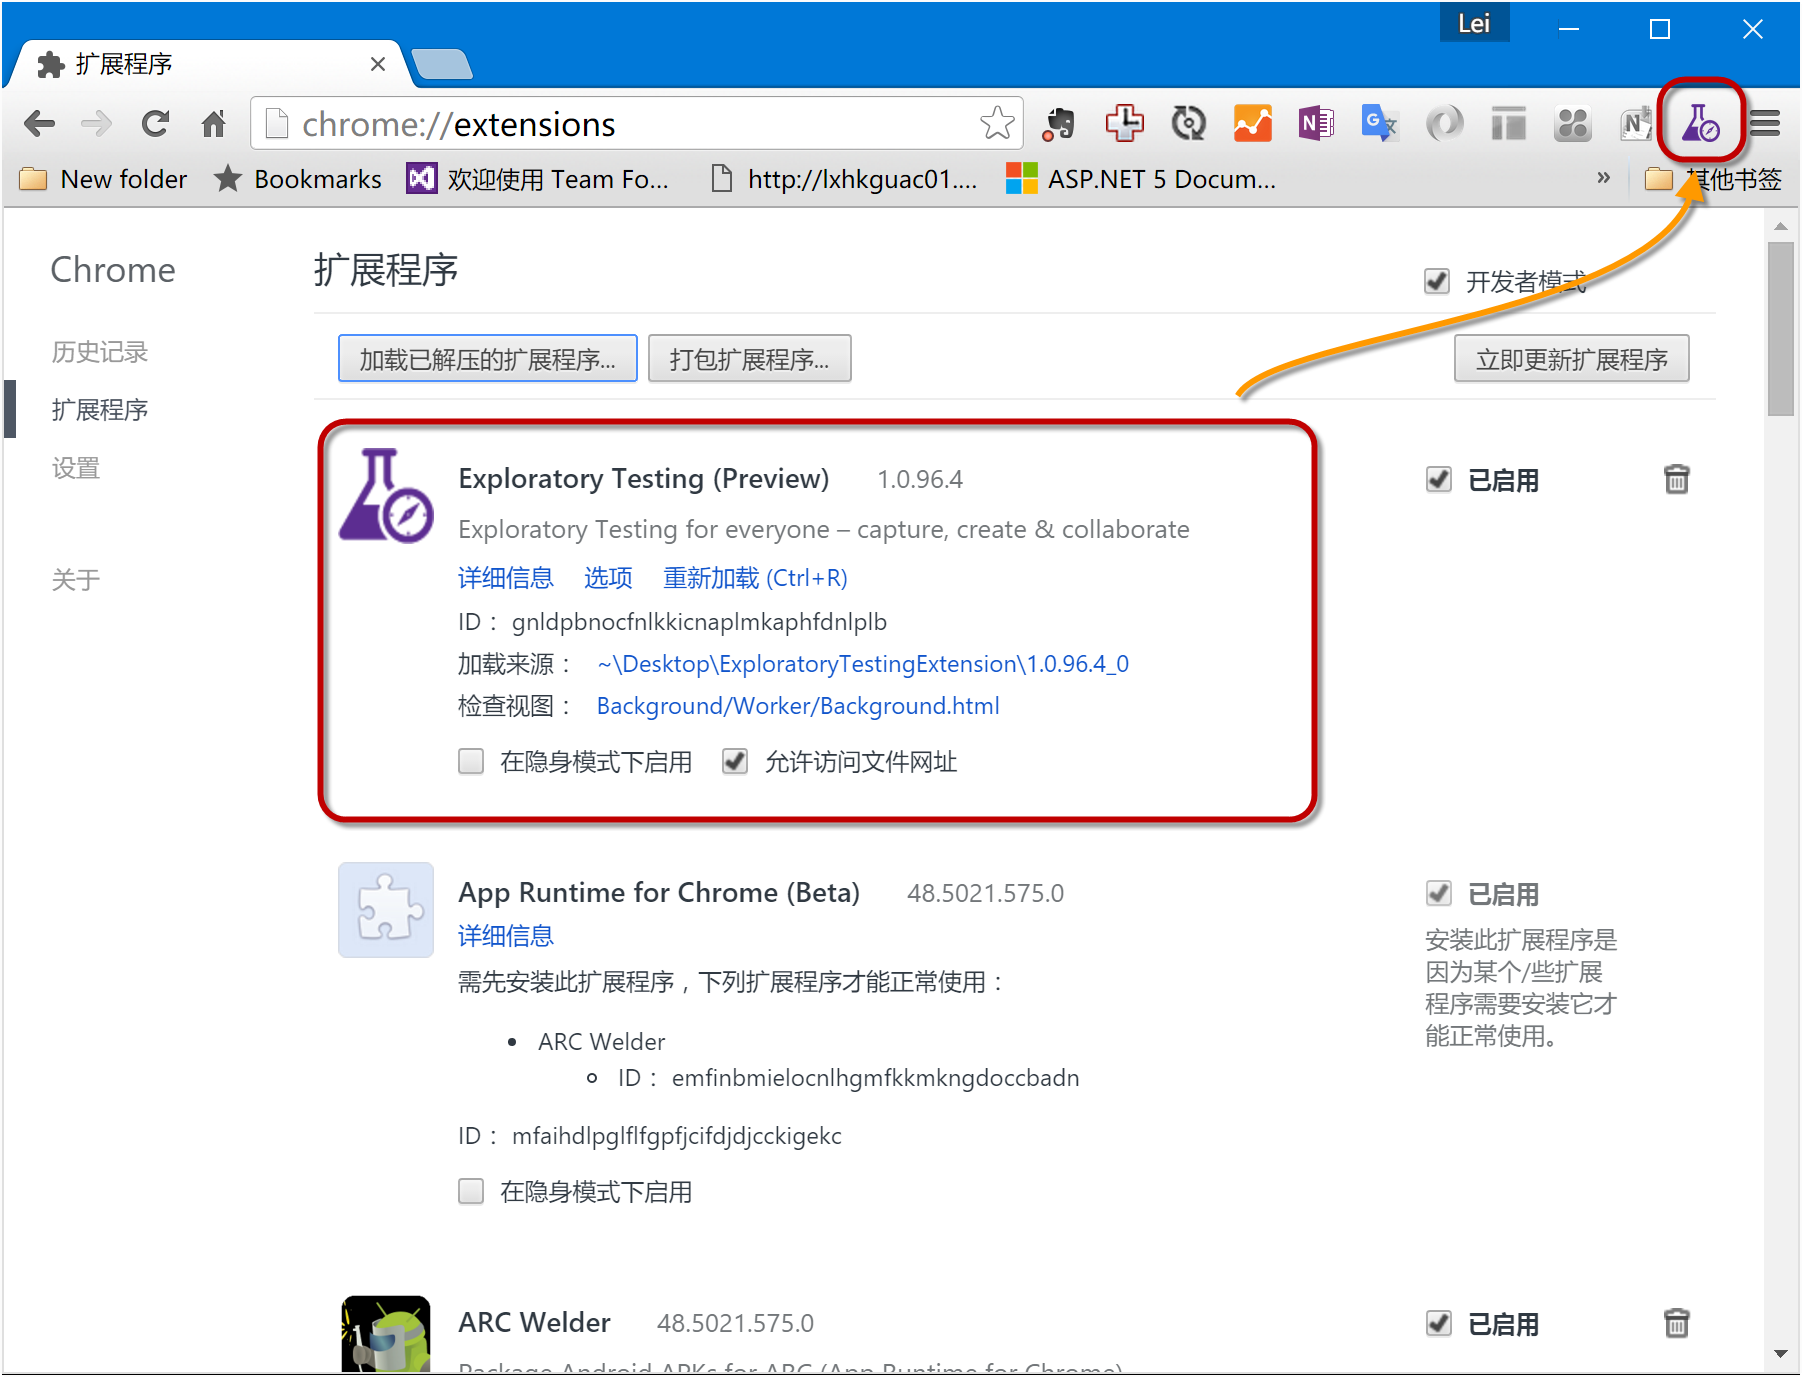Click the red cross extension icon
Viewport: 1802px width, 1377px height.
coord(1124,123)
